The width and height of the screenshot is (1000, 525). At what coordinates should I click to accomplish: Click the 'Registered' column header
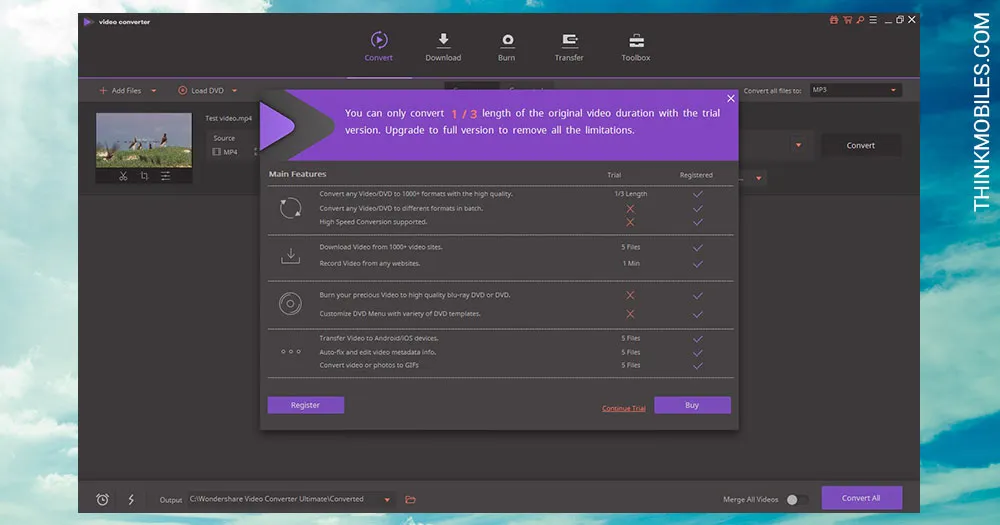click(x=696, y=175)
